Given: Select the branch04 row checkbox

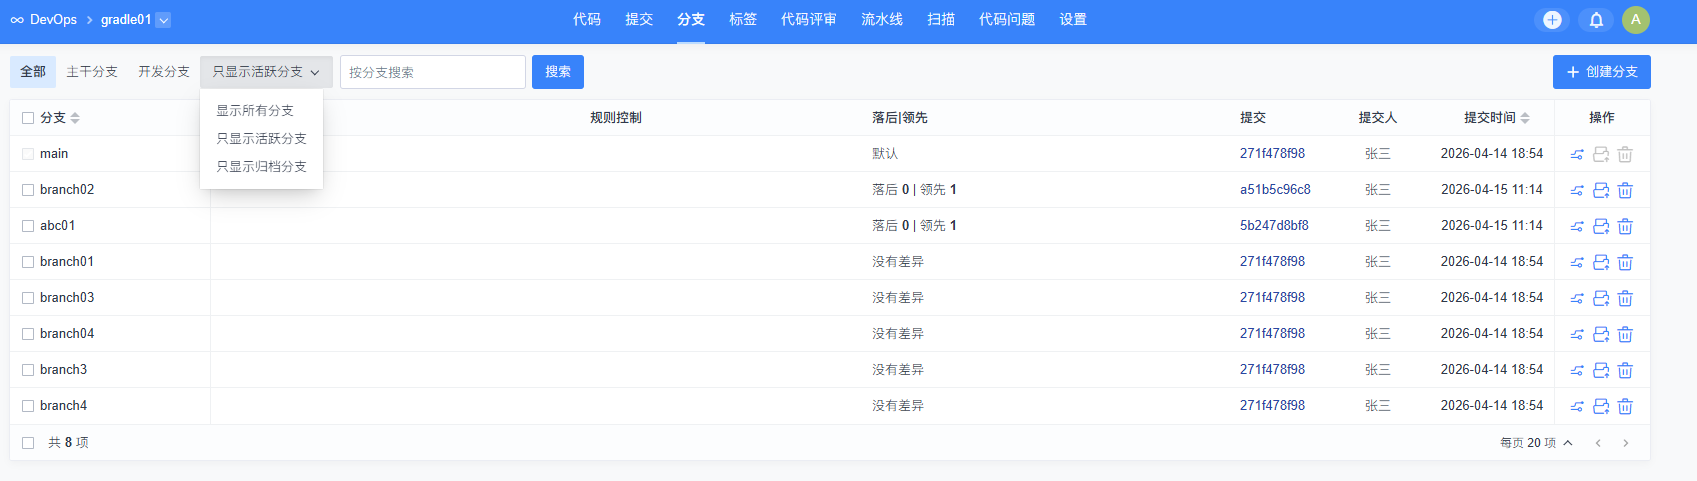Looking at the screenshot, I should pos(28,334).
